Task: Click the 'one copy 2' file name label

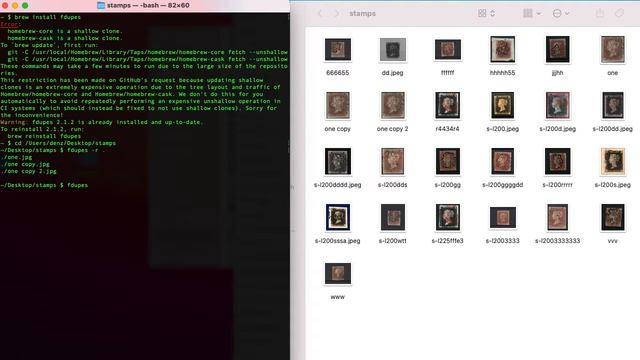Action: pos(393,129)
